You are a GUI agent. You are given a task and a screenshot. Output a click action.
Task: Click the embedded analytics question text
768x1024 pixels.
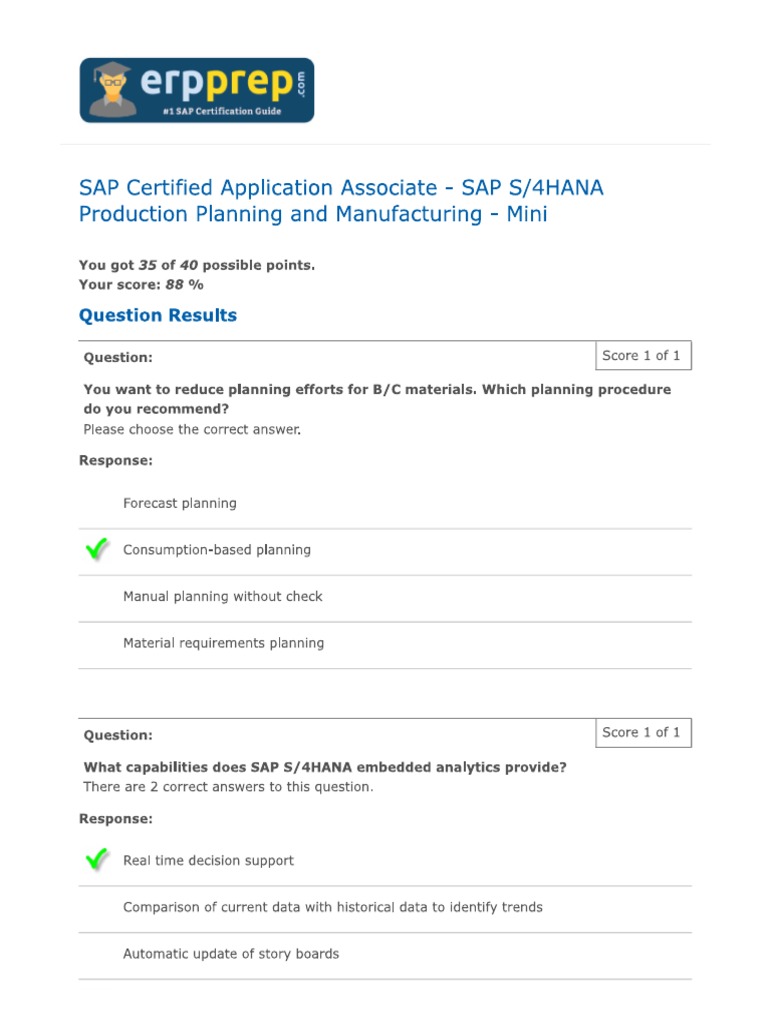click(325, 767)
